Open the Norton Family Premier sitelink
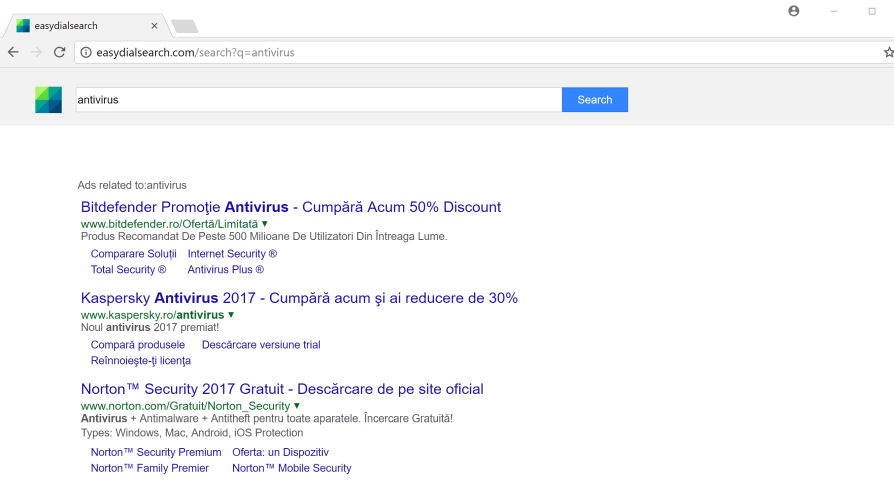 tap(149, 468)
